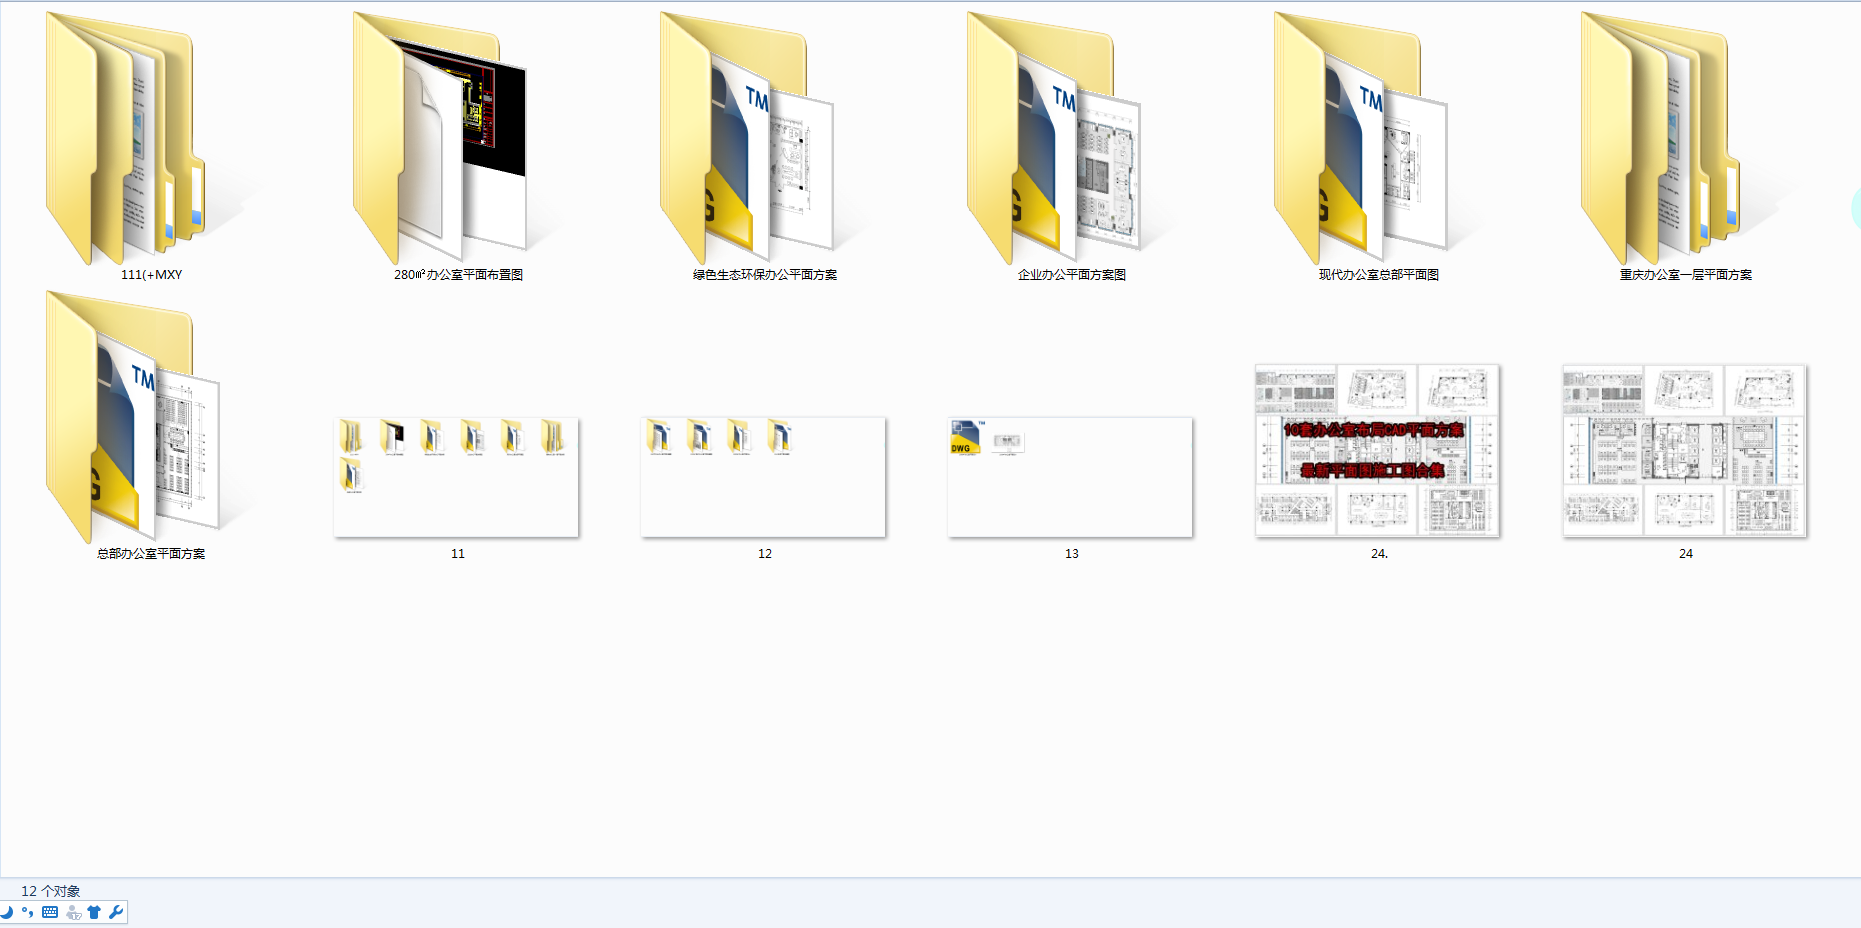The image size is (1861, 928).
Task: Select the image thumbnail named 11
Action: pos(457,477)
